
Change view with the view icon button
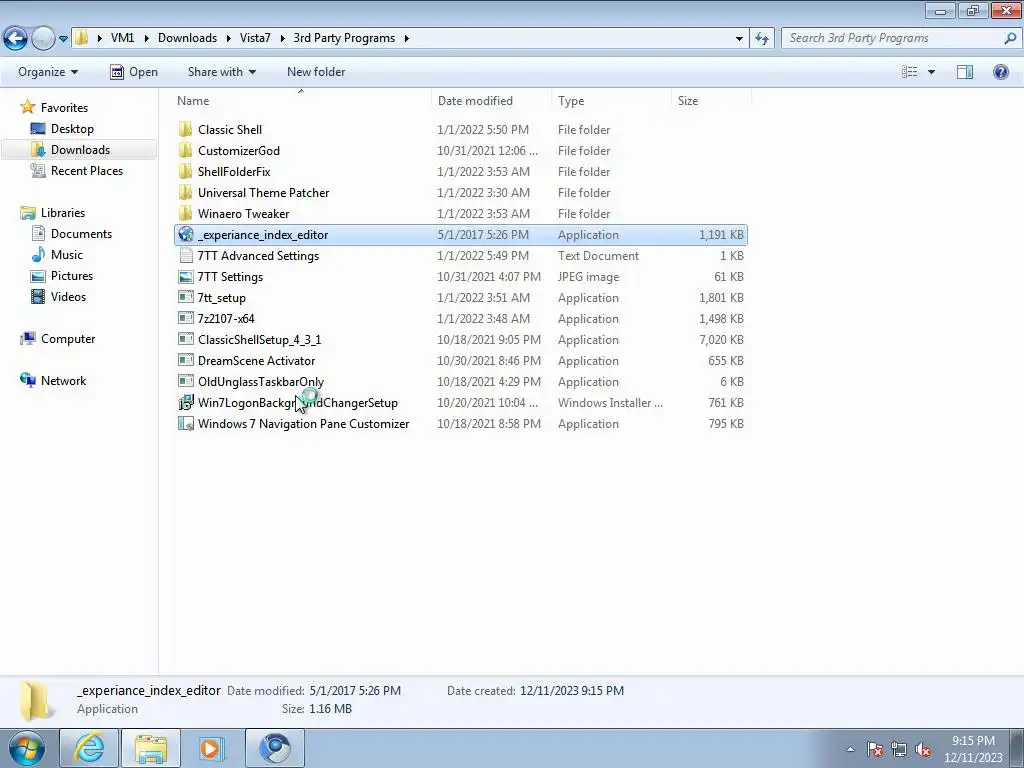coord(910,72)
